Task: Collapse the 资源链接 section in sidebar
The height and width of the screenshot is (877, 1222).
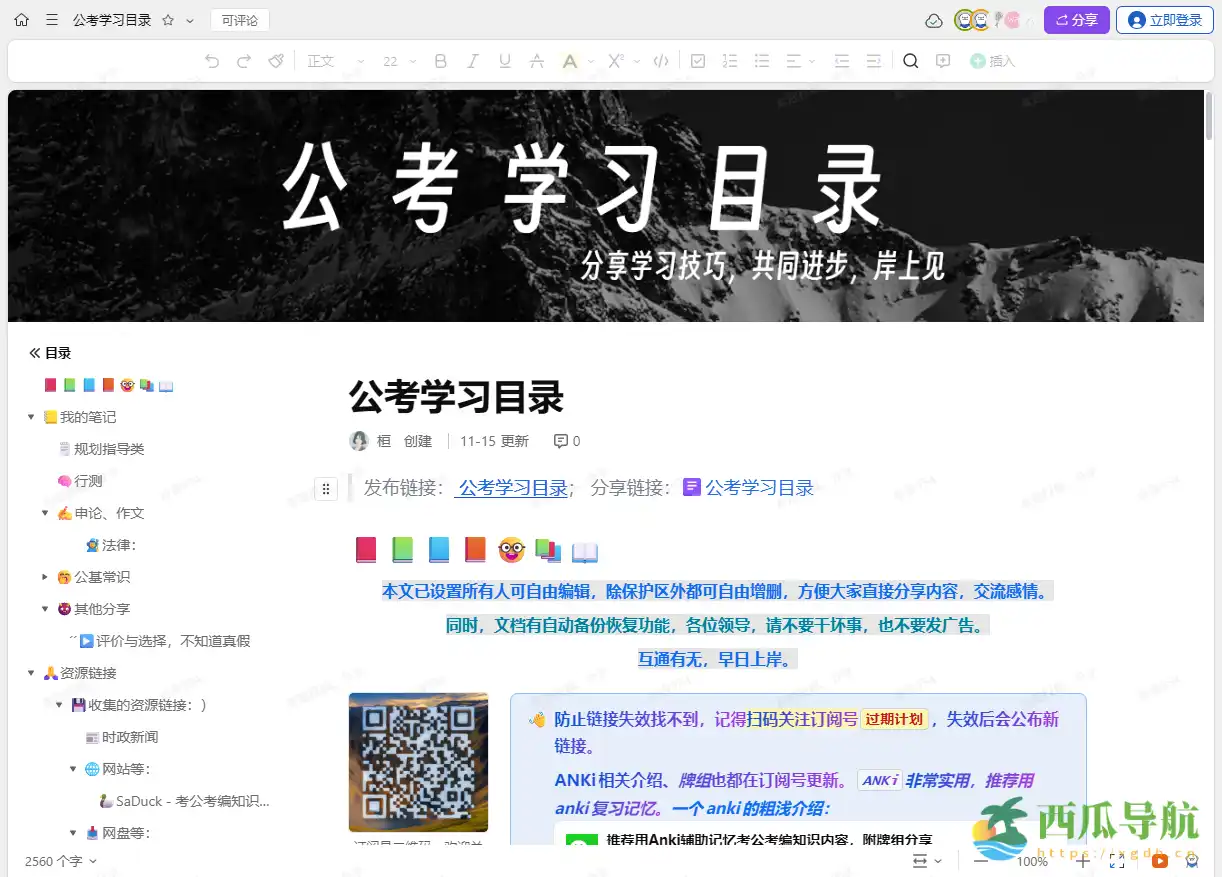Action: pos(30,673)
